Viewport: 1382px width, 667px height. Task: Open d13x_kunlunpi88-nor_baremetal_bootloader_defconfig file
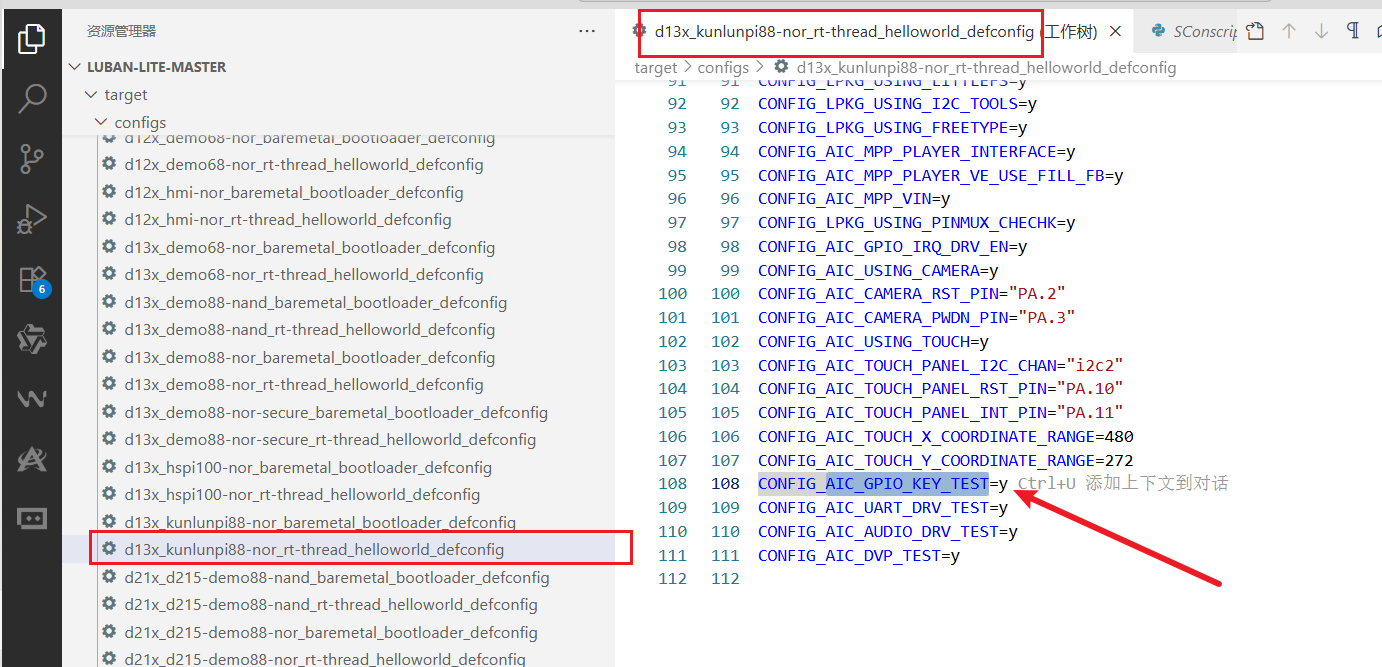pos(320,522)
